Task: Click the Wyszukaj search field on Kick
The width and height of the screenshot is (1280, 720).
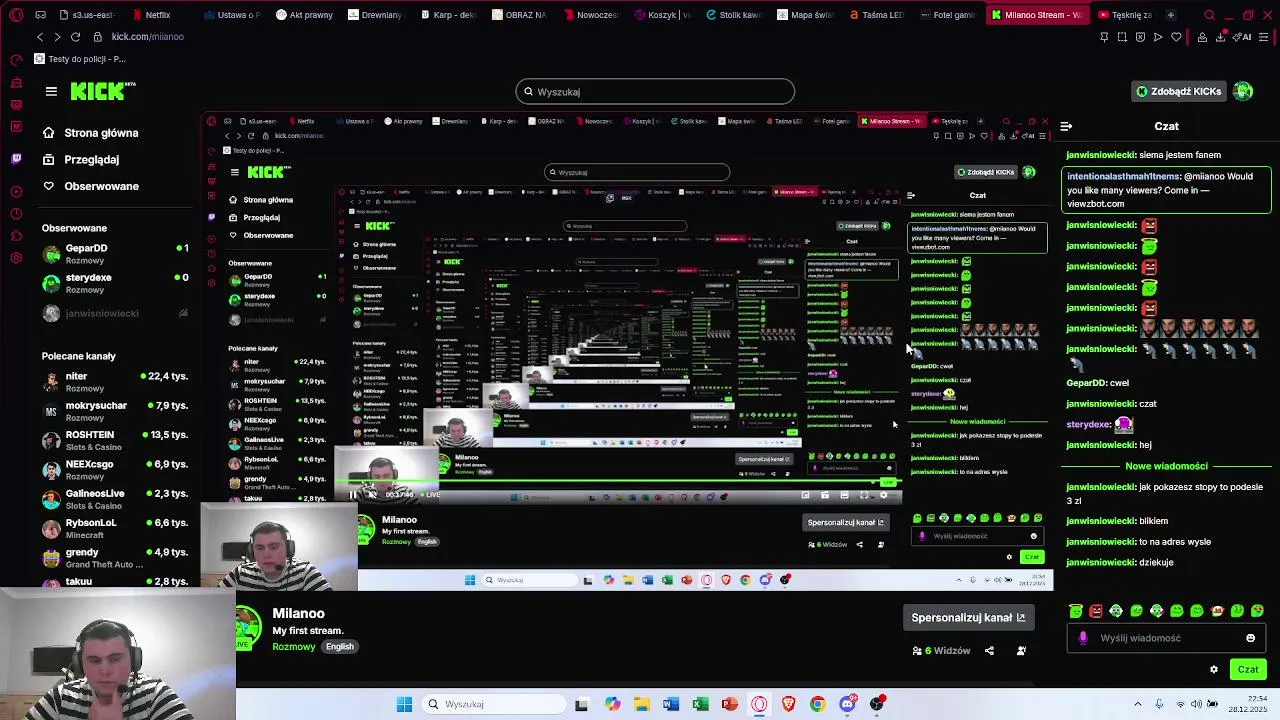Action: (x=655, y=92)
